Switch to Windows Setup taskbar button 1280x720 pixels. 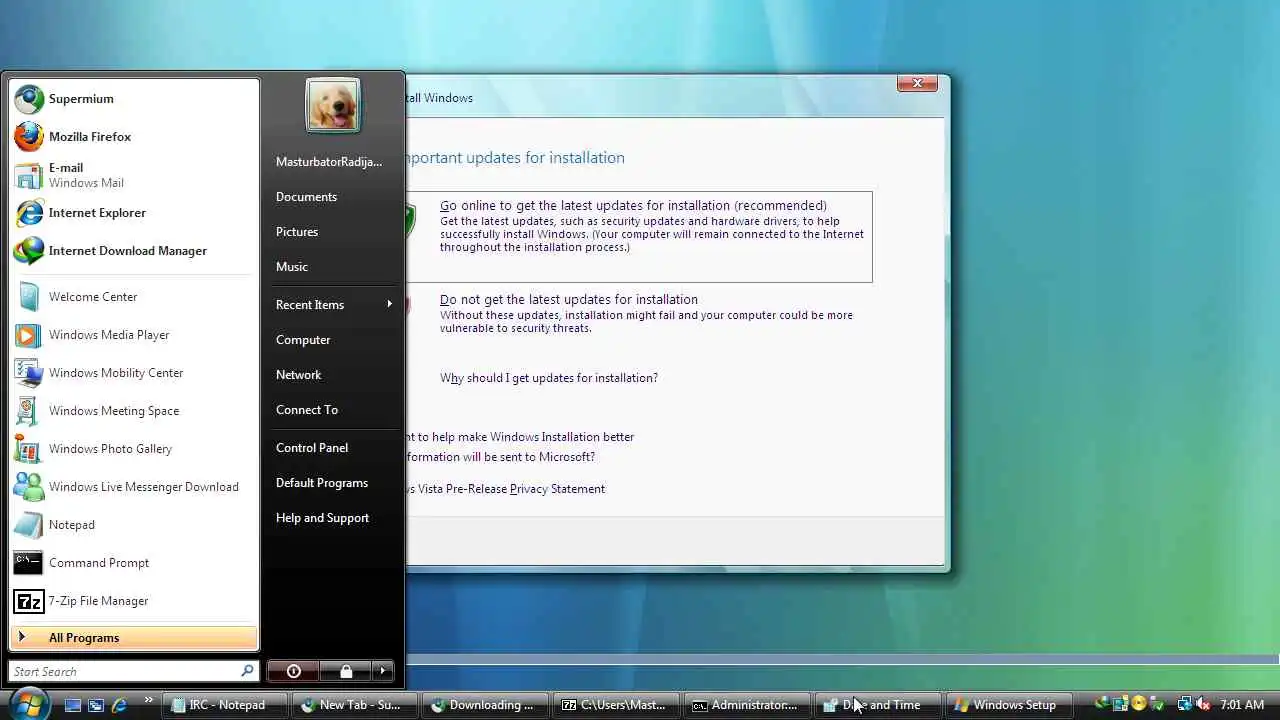1008,705
